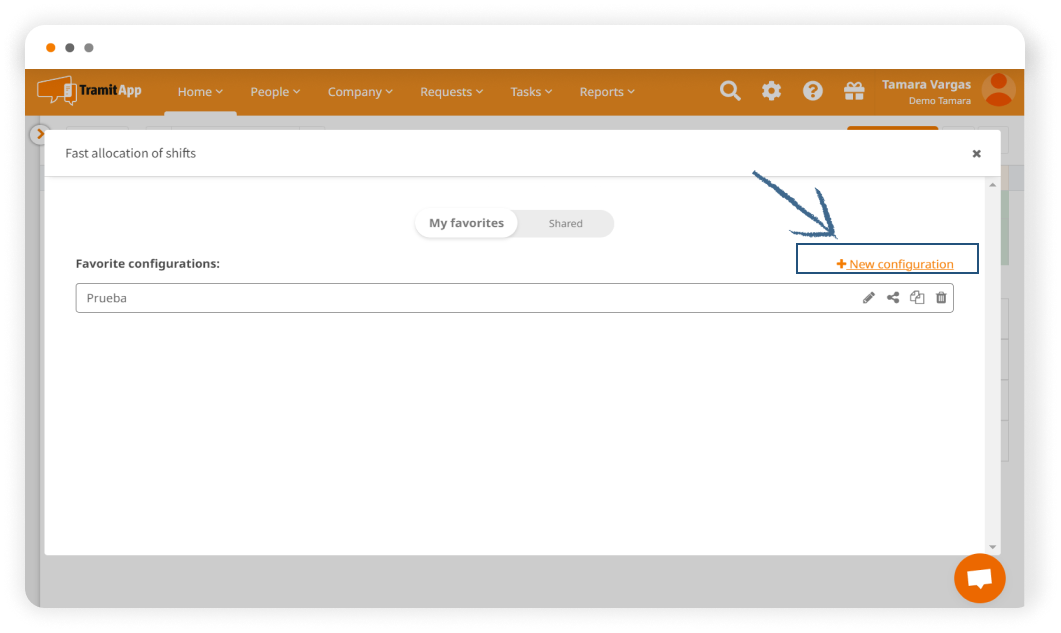1061x633 pixels.
Task: Open the search magnifier in header
Action: [x=731, y=91]
